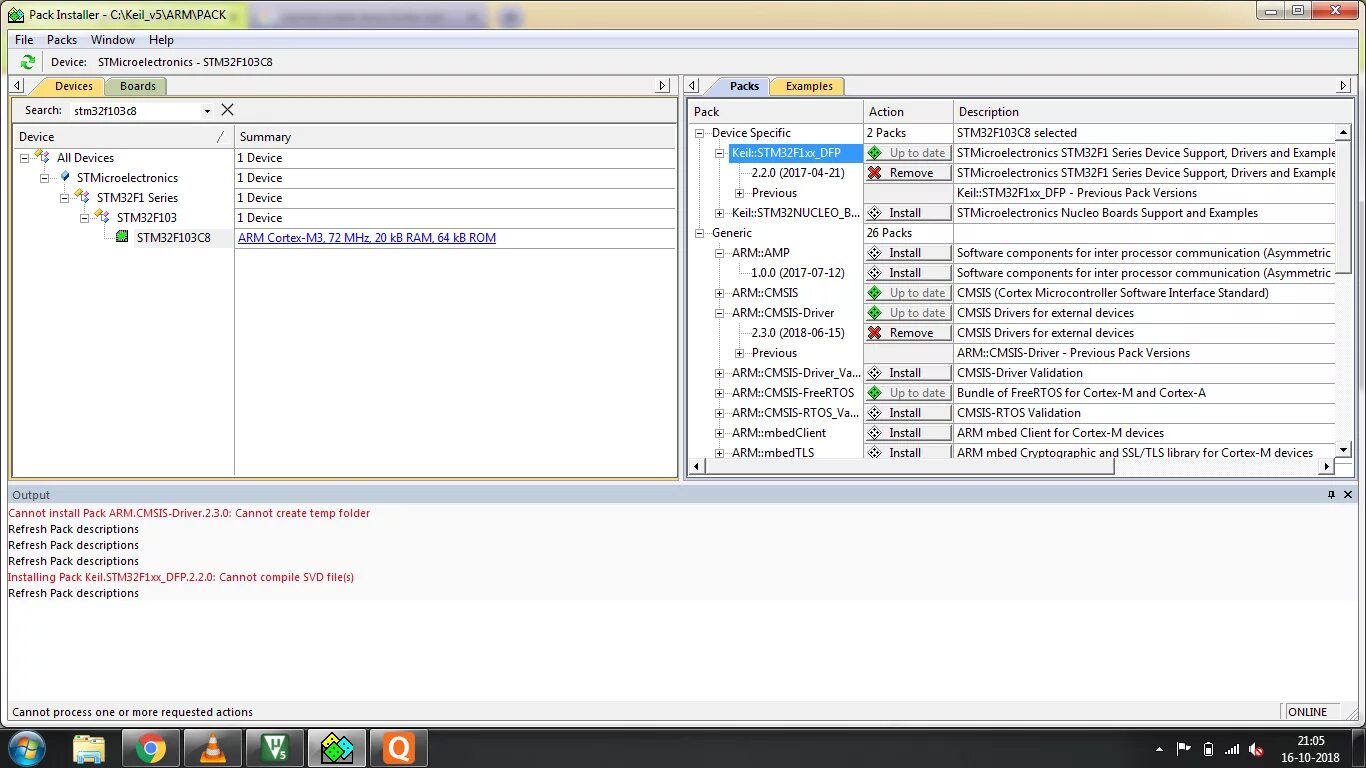Switch to the Boards tab
Viewport: 1366px width, 768px height.
click(x=138, y=86)
